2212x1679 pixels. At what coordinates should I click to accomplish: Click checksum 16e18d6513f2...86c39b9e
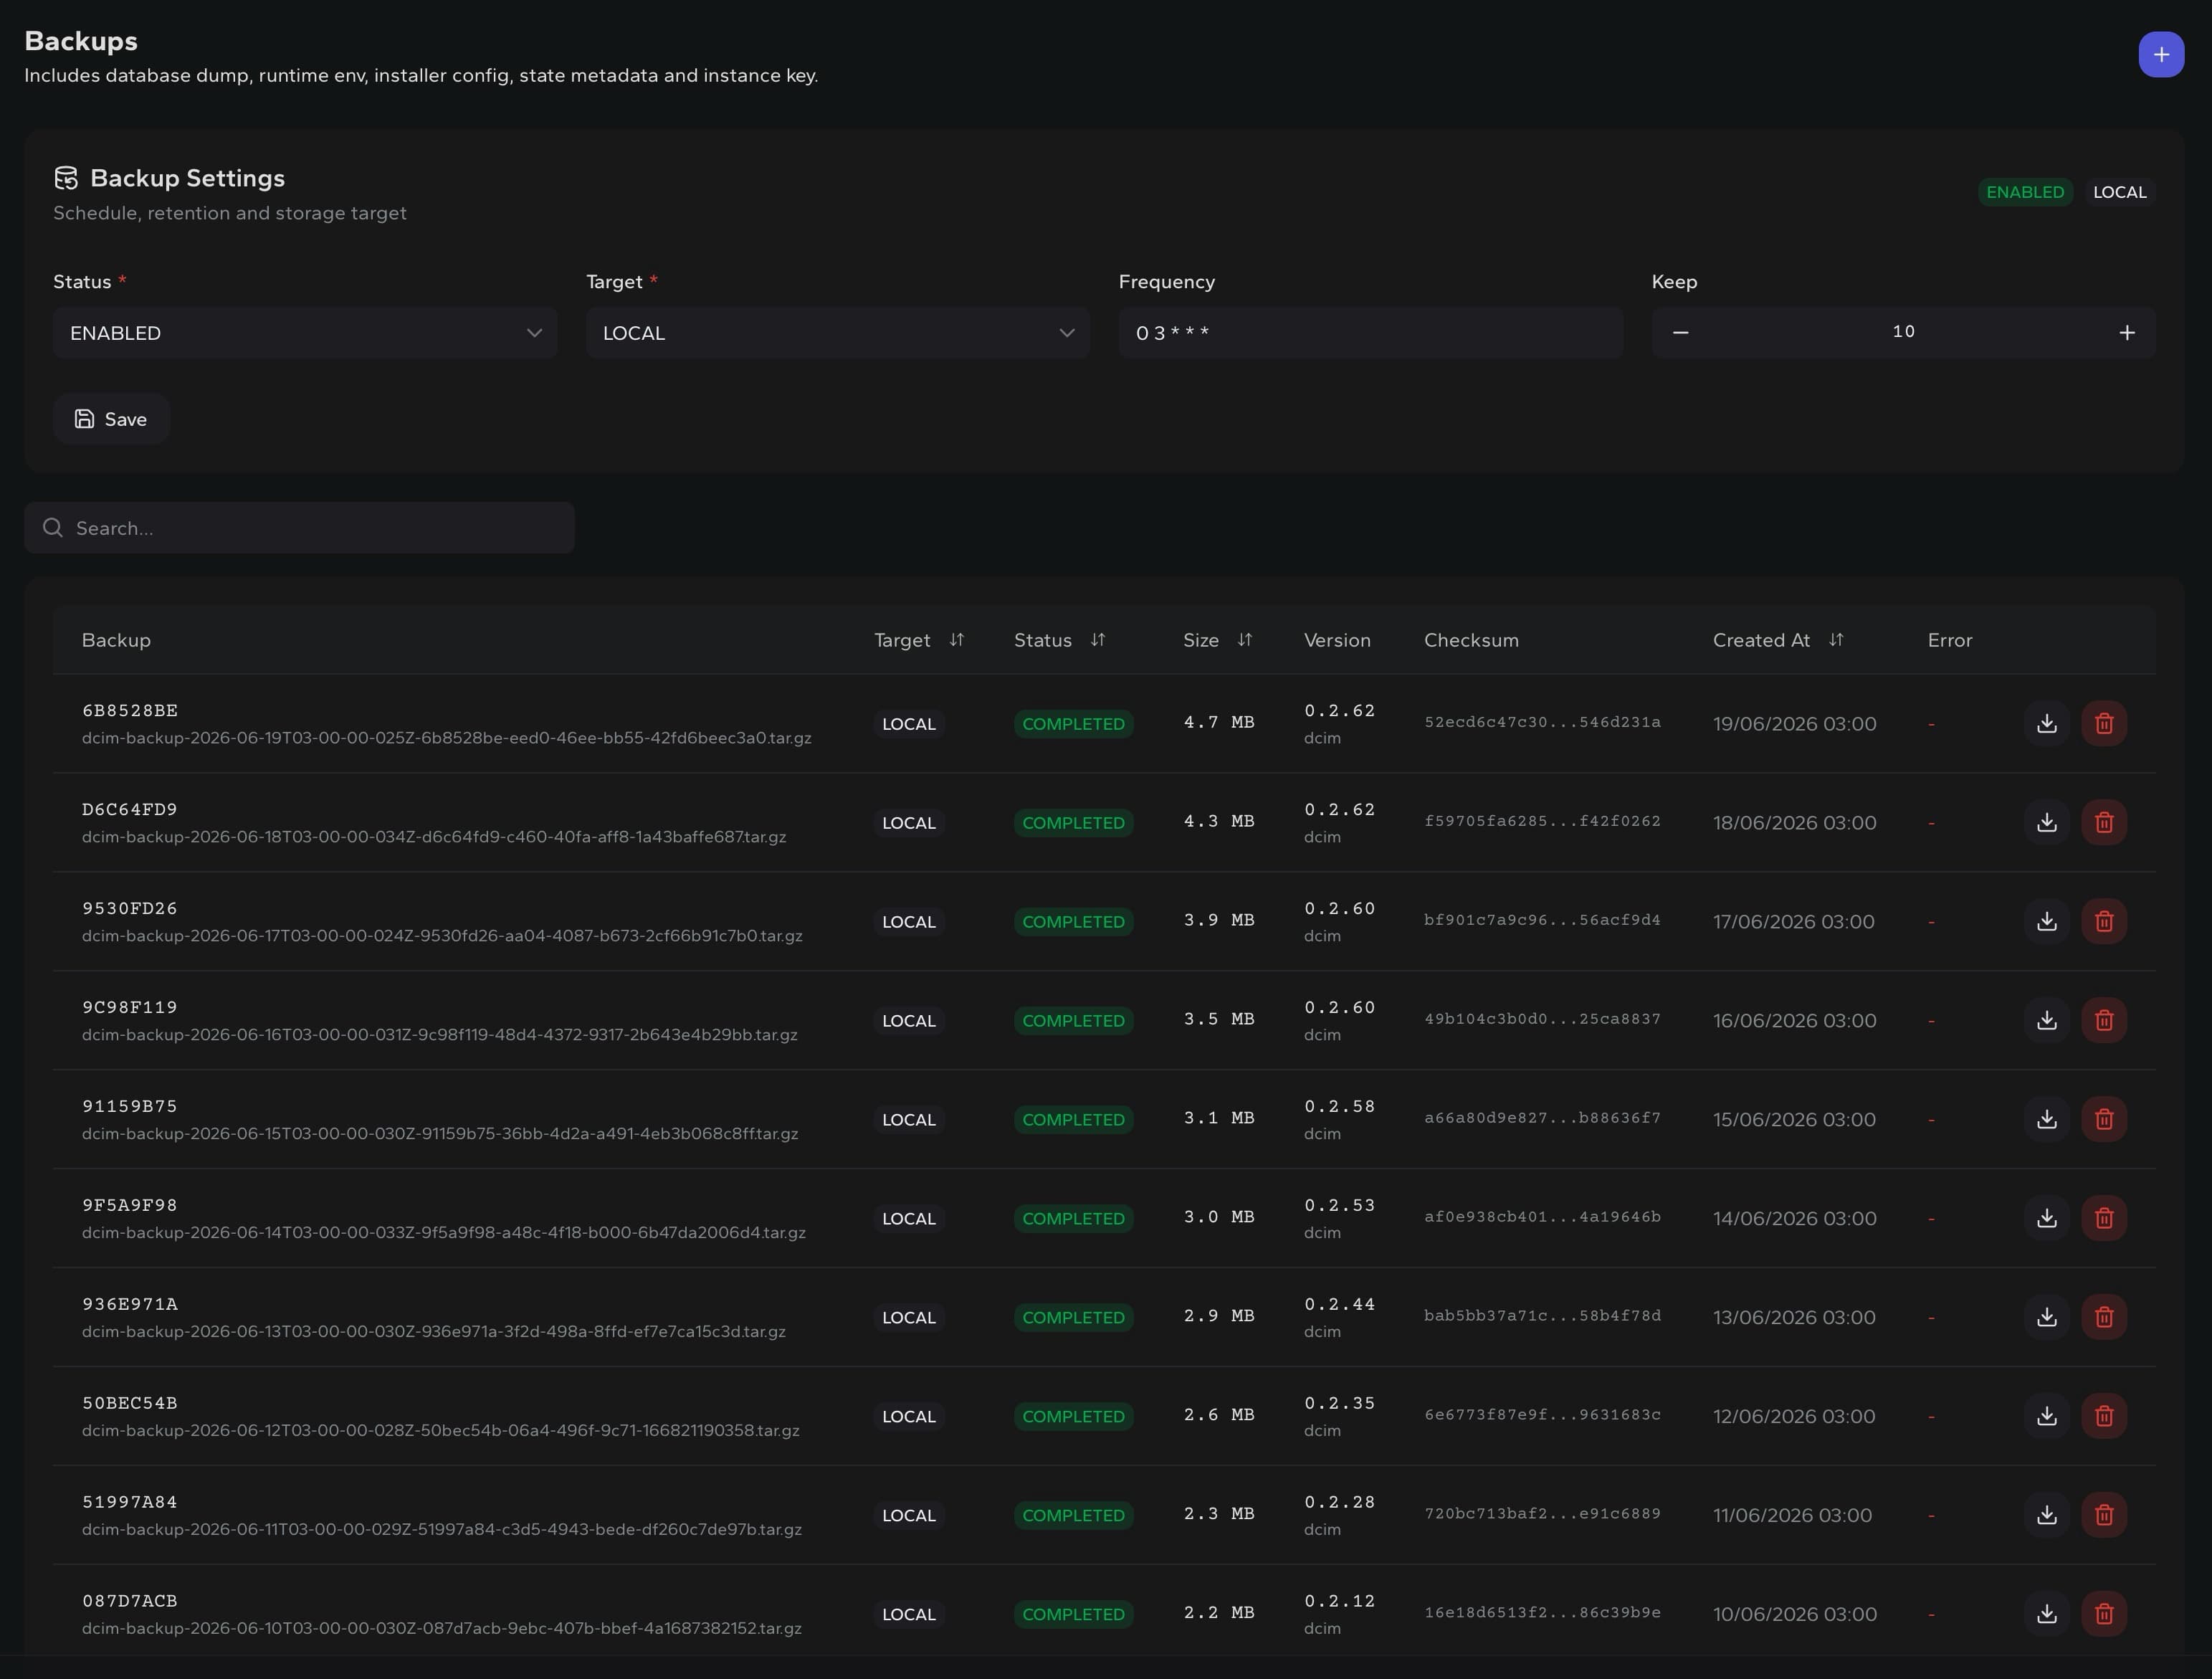pyautogui.click(x=1542, y=1613)
